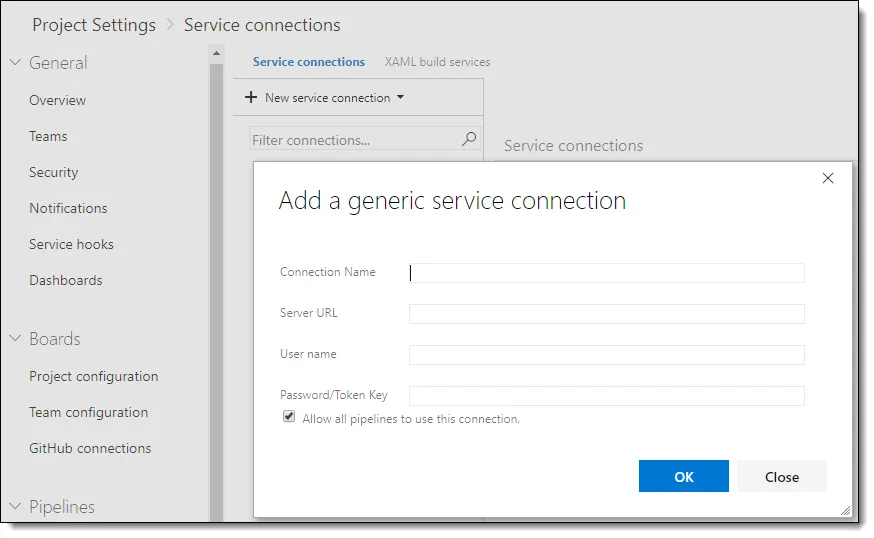This screenshot has height=538, width=874.
Task: Click the search magnifier in Filter connections
Action: click(468, 140)
